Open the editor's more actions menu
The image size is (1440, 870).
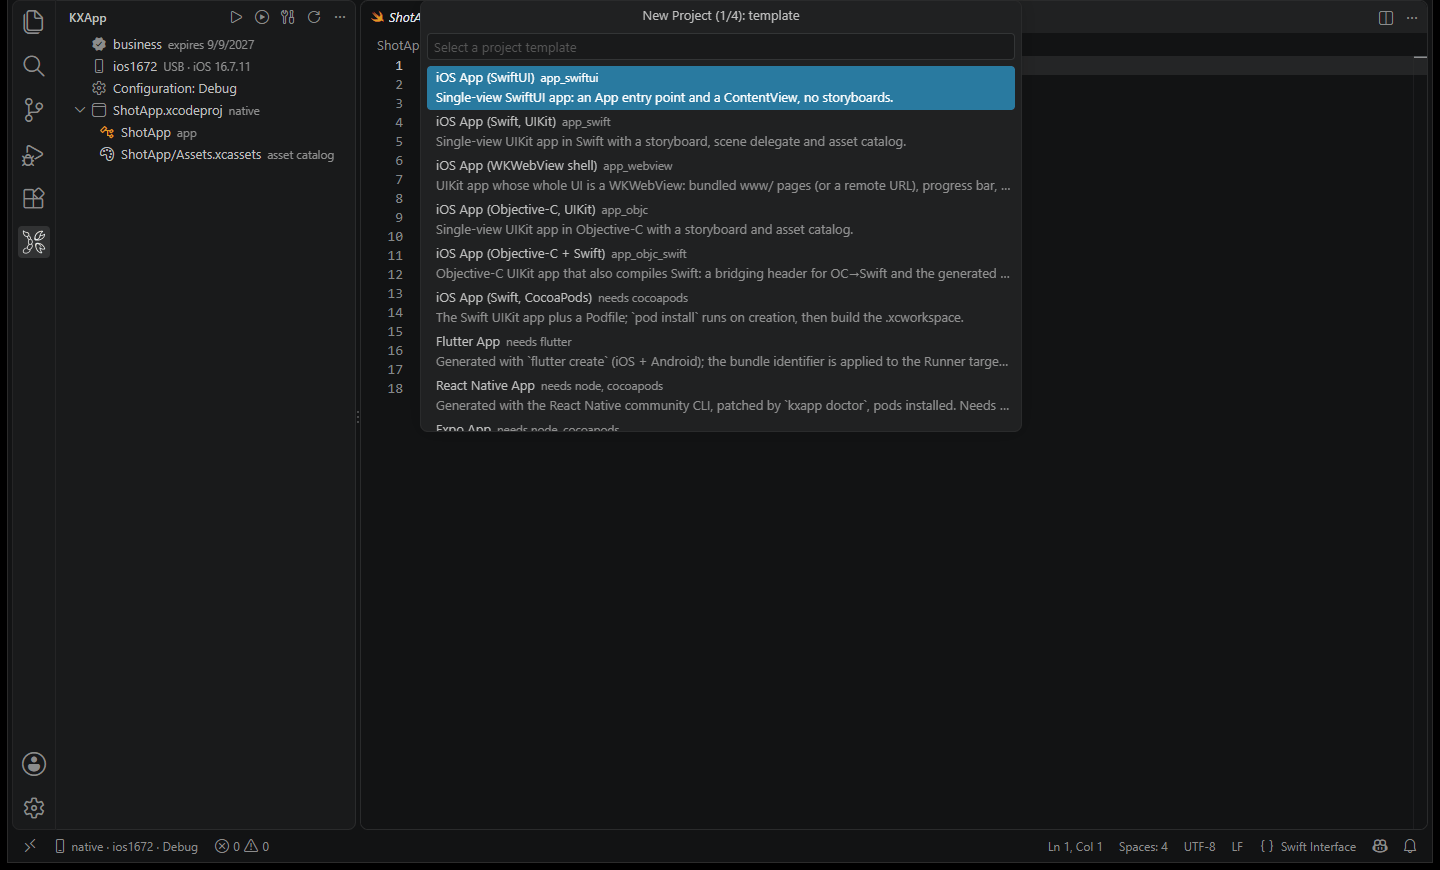click(x=1412, y=18)
